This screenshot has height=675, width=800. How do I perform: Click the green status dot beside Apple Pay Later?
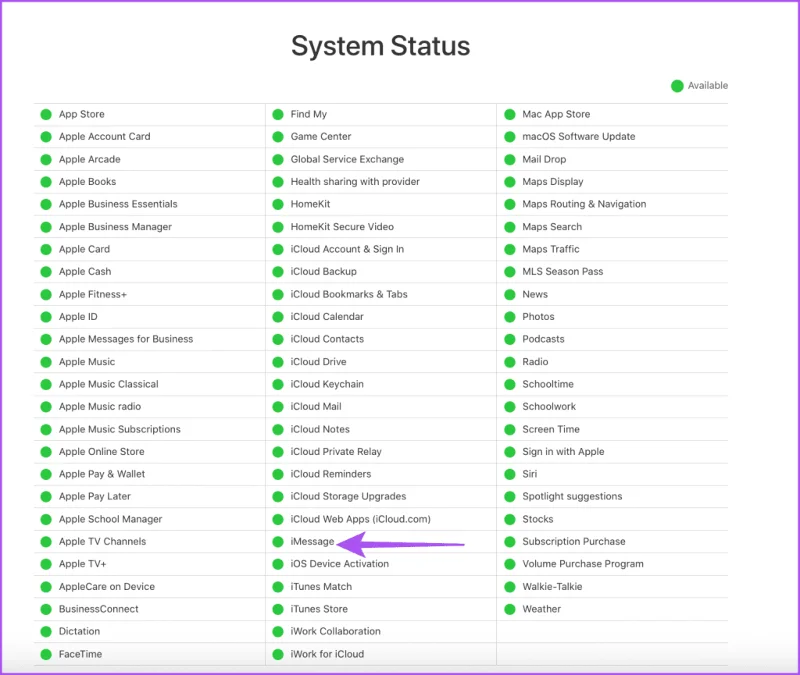(46, 496)
